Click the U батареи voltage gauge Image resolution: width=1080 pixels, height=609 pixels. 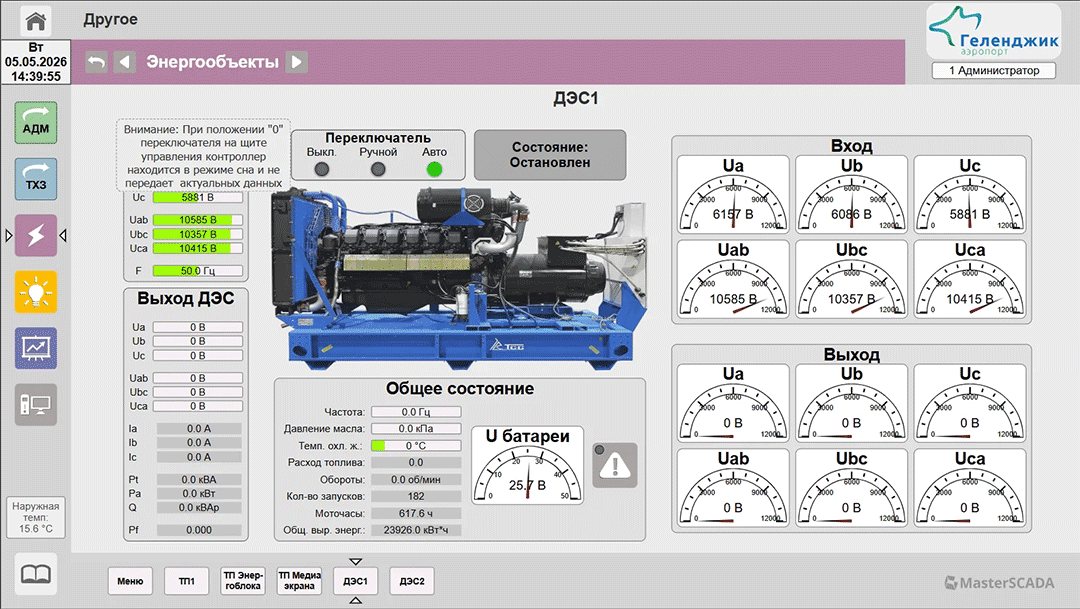pos(528,465)
